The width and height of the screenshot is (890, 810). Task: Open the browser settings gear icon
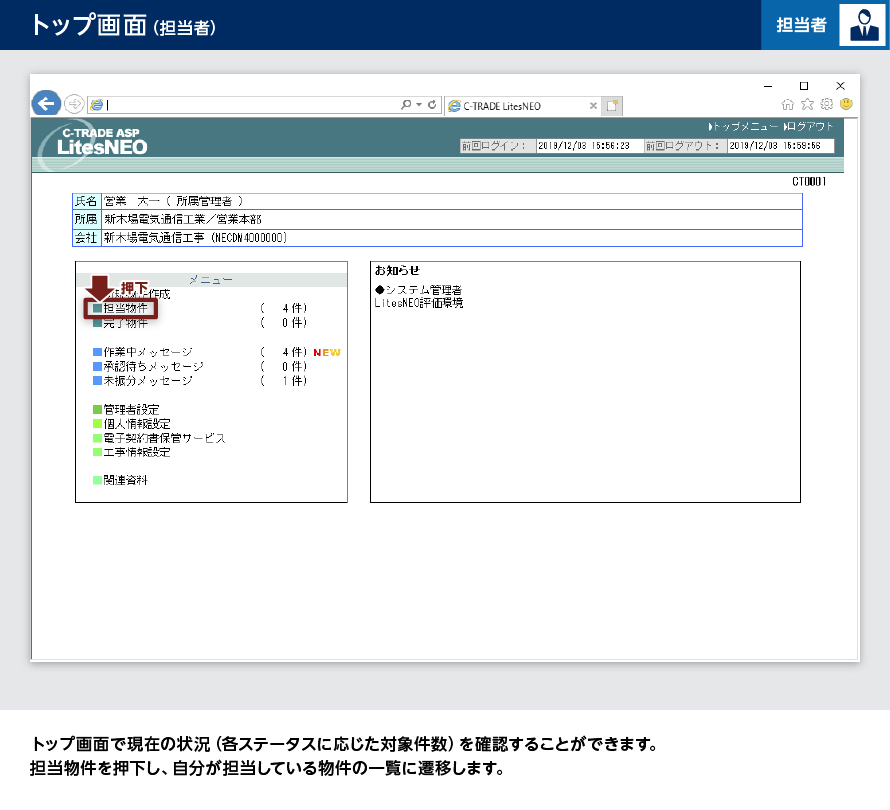point(826,104)
